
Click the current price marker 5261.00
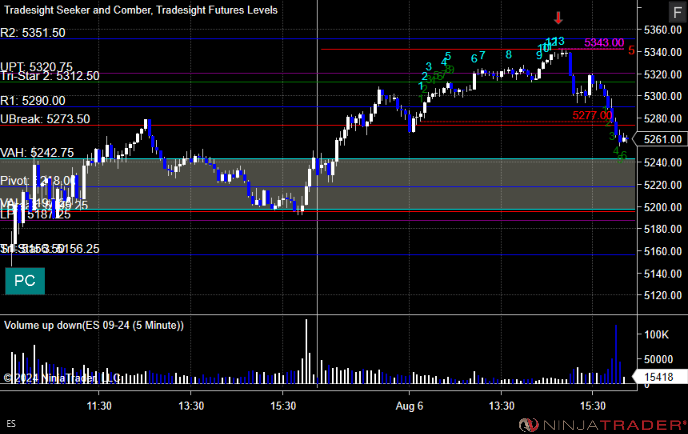[x=662, y=140]
